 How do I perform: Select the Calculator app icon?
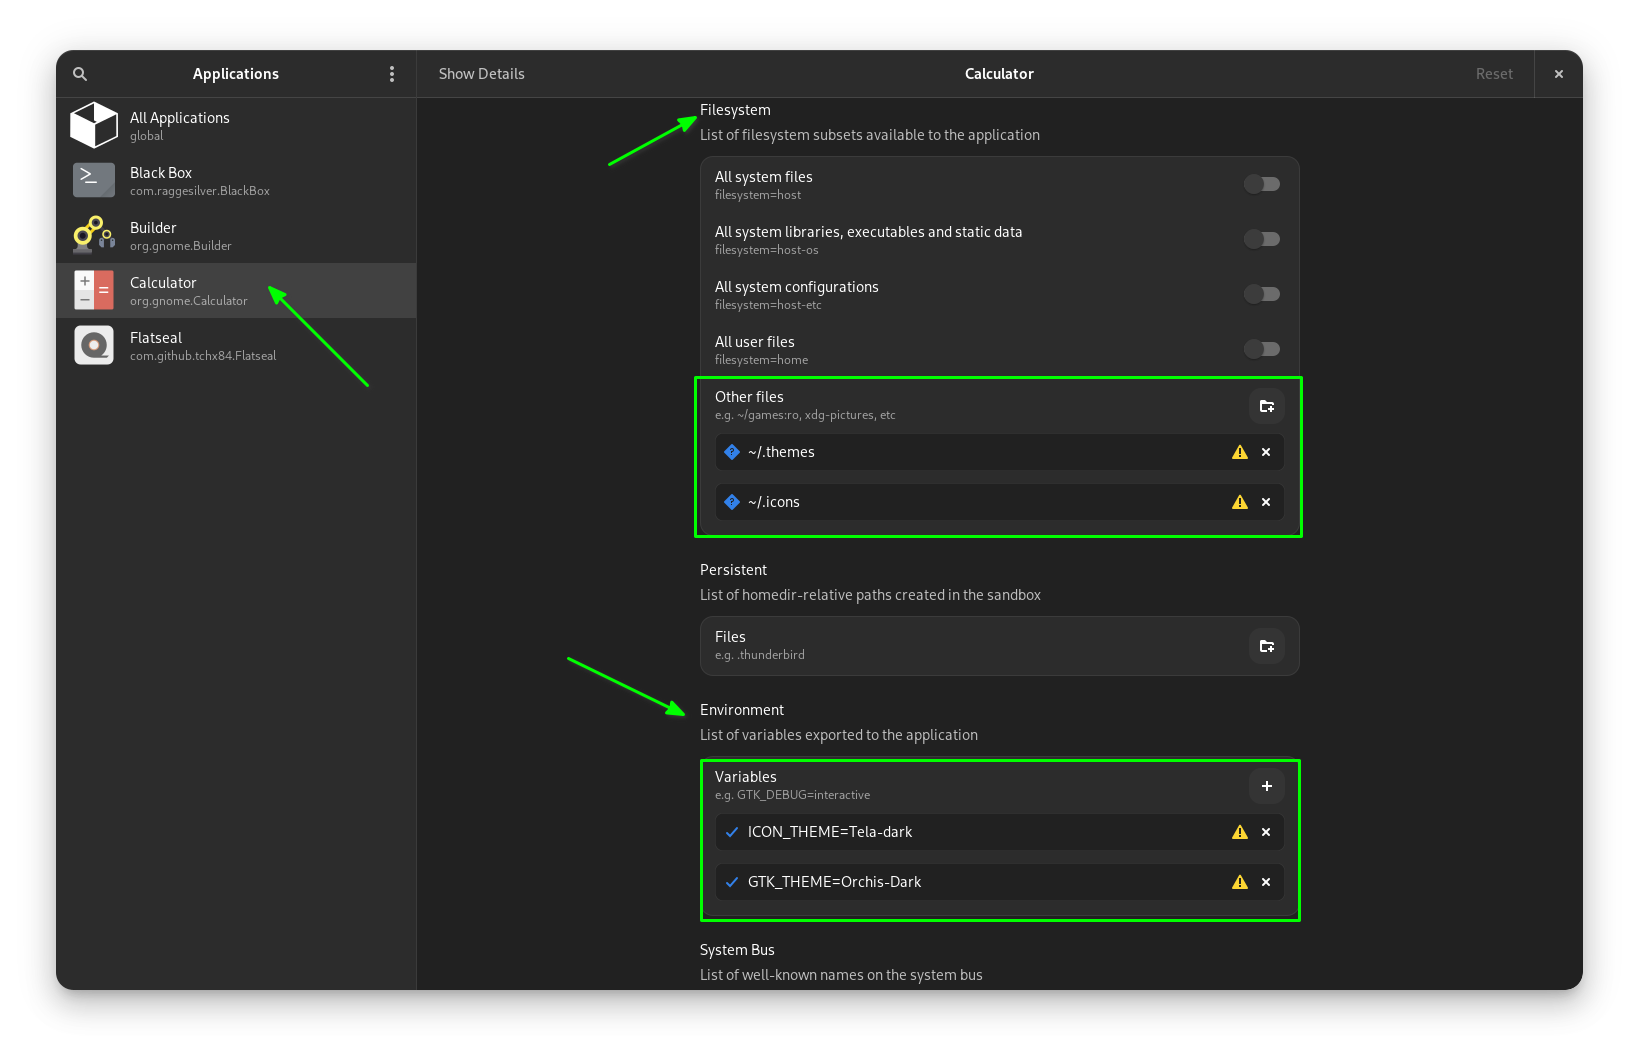click(94, 291)
